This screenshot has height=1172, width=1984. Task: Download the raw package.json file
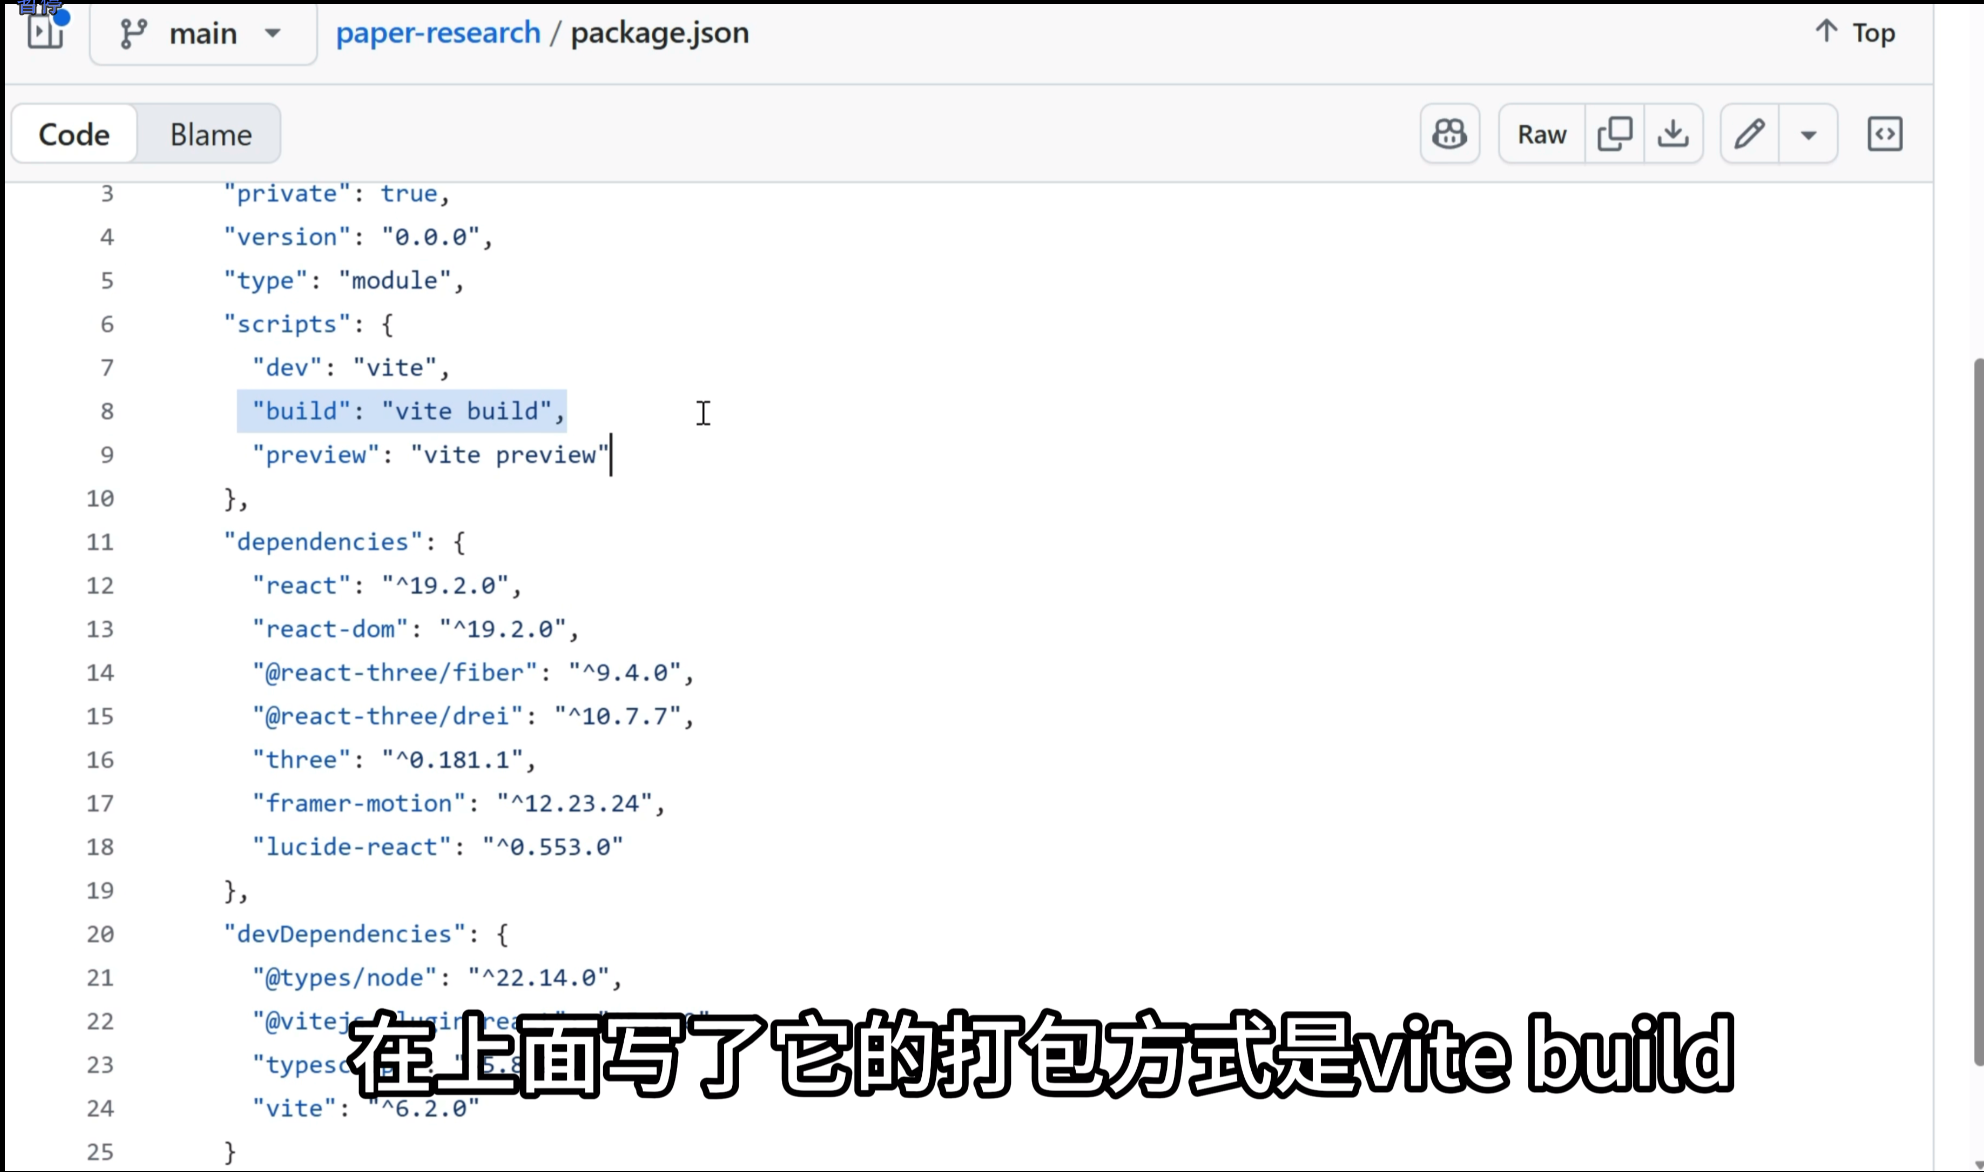click(1673, 134)
